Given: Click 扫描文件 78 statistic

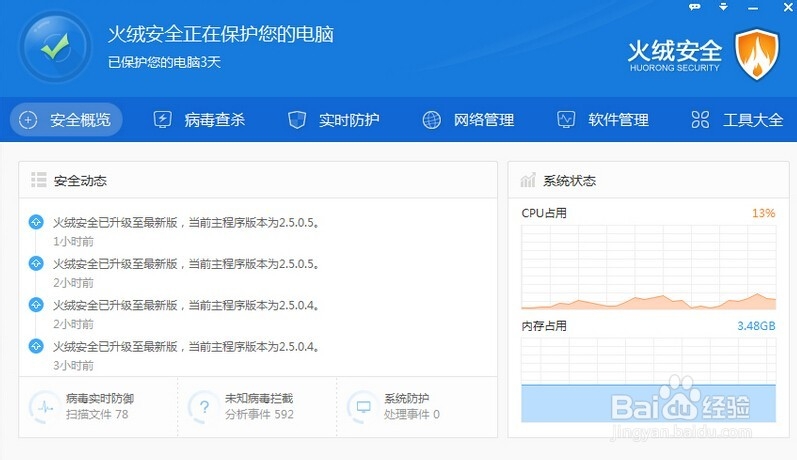Looking at the screenshot, I should click(97, 414).
